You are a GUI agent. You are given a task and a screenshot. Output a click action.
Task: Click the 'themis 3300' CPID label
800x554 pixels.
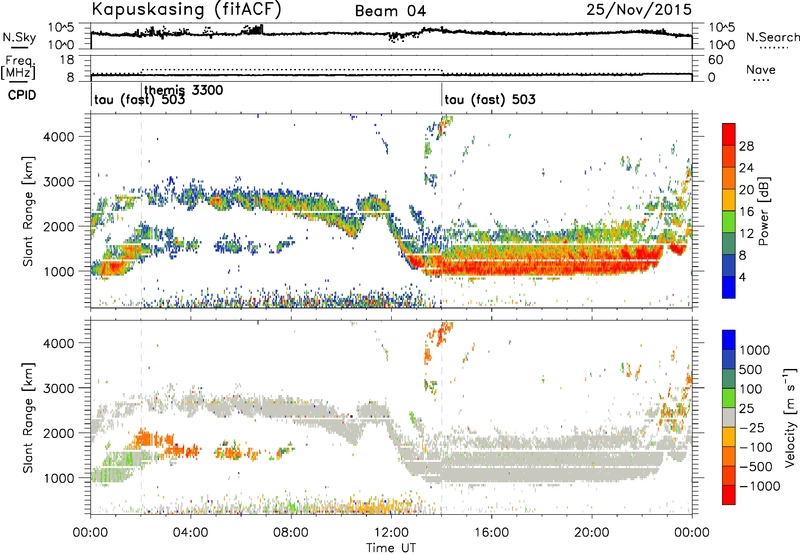(184, 90)
